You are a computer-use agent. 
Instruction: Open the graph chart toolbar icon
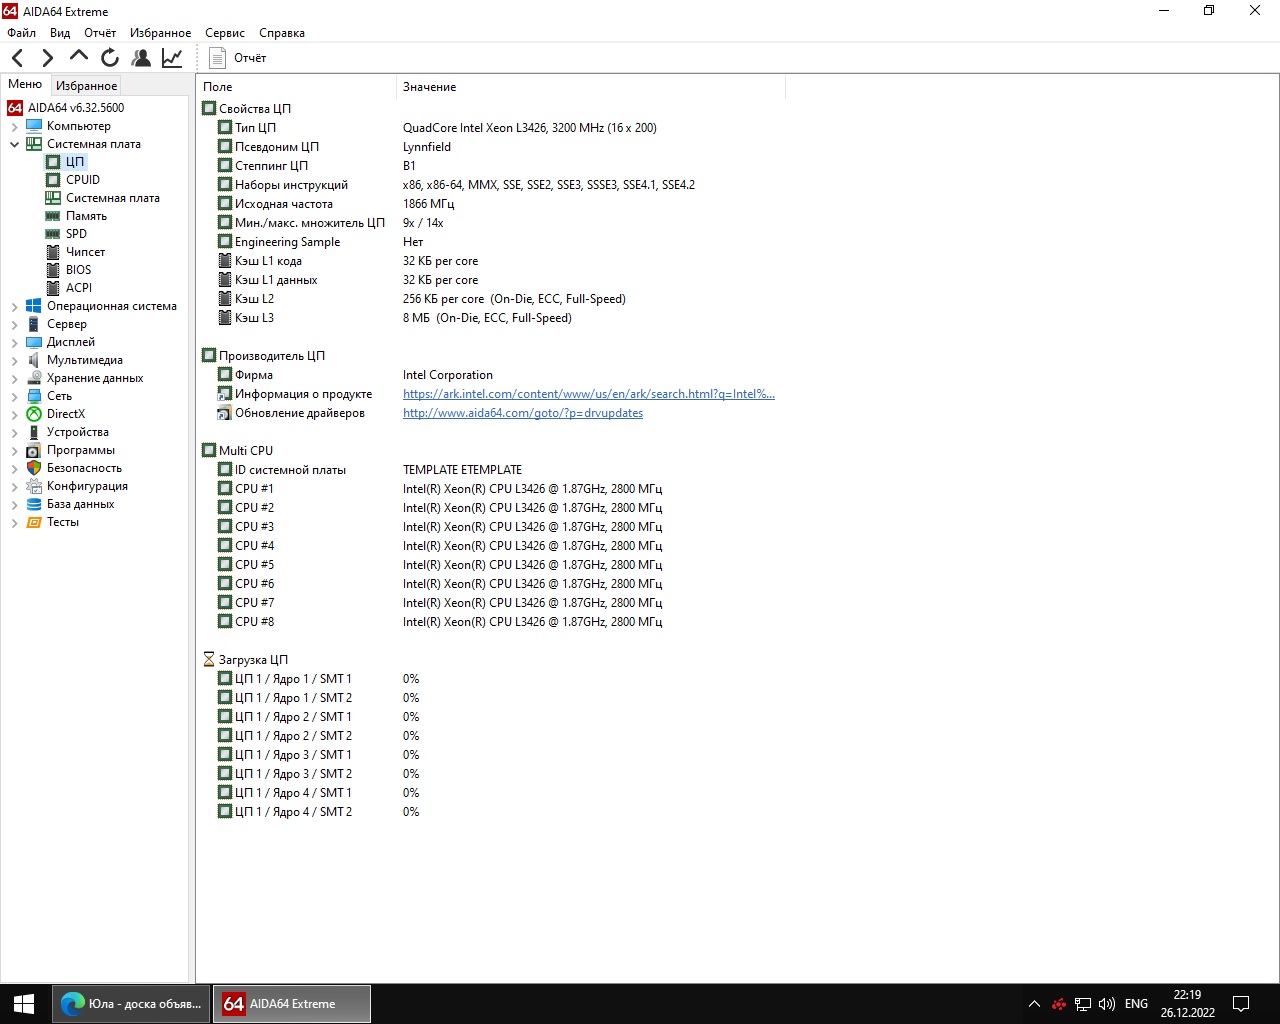pos(172,58)
